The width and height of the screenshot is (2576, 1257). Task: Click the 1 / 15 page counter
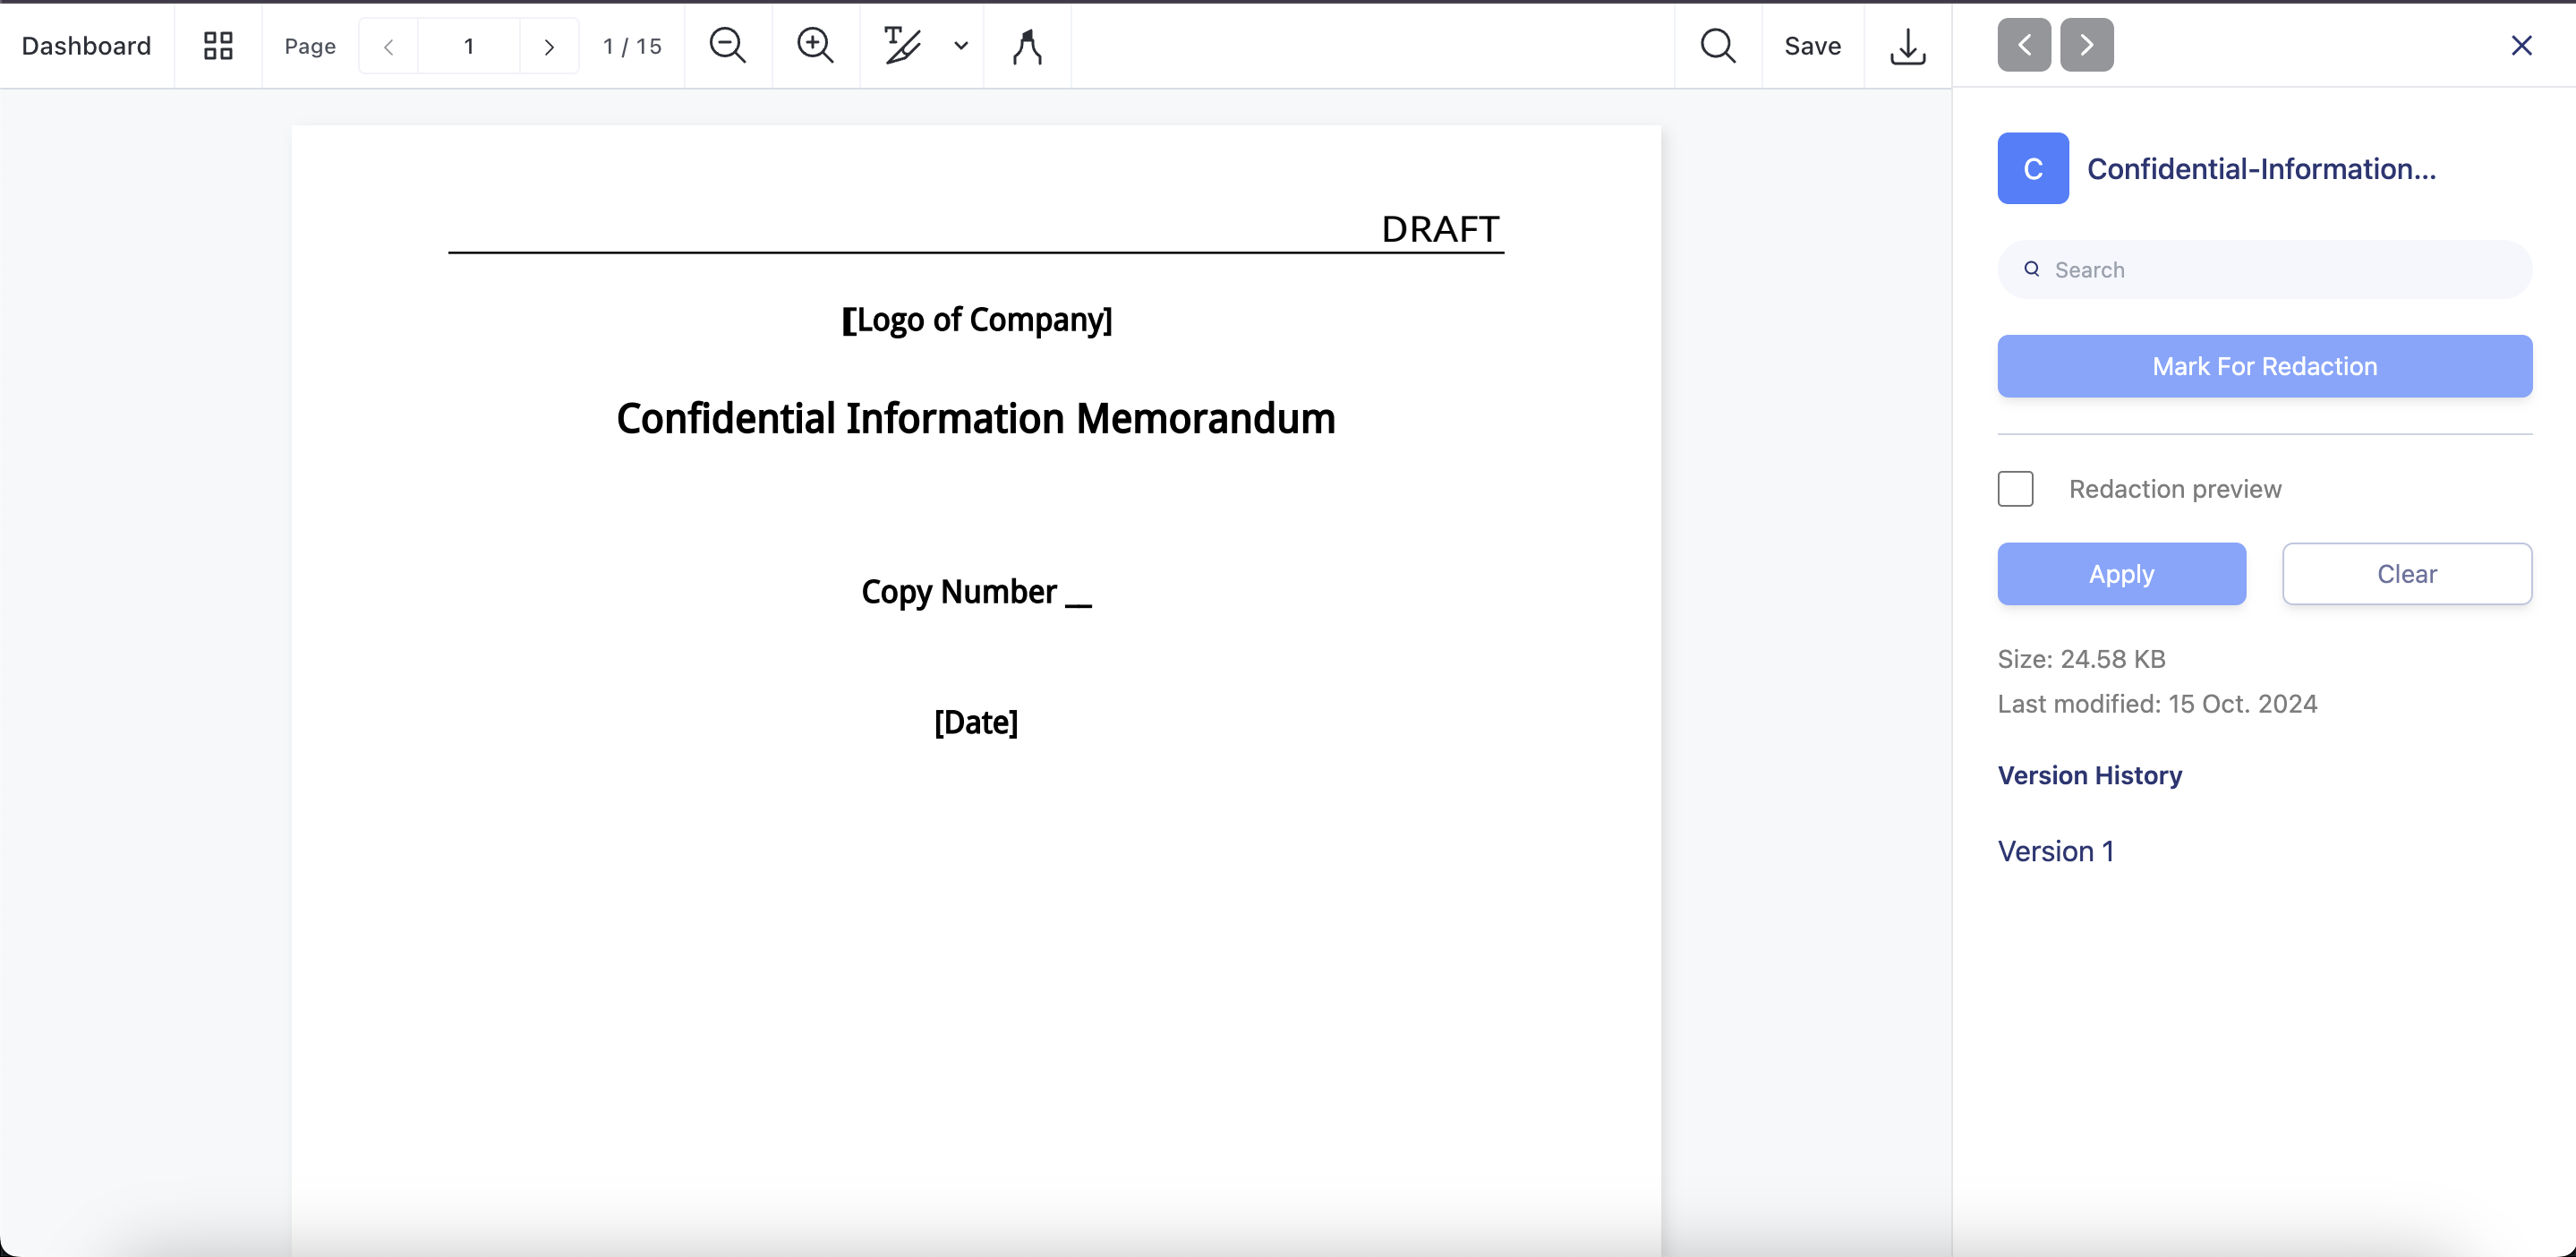(x=632, y=46)
